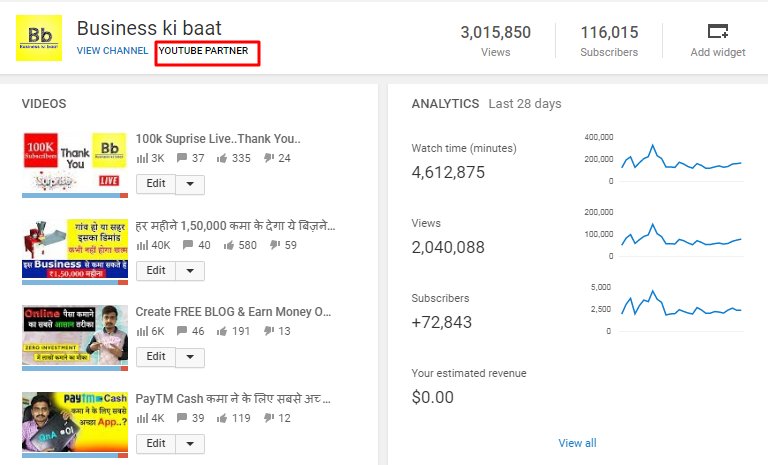Click dislikes thumb icon showing 13

pyautogui.click(x=269, y=331)
